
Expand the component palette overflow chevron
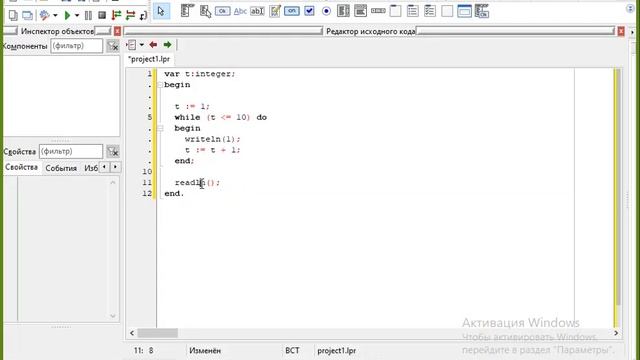pyautogui.click(x=631, y=9)
